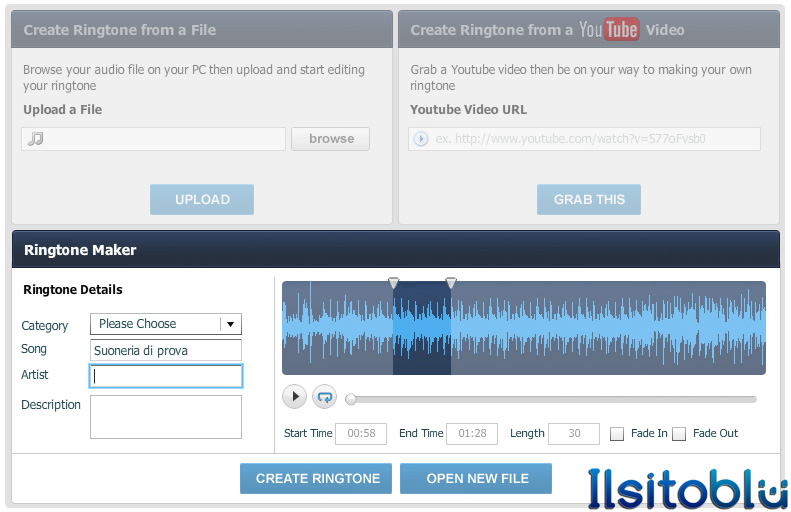Enable the Fade In checkbox
Viewport: 791px width, 512px height.
pyautogui.click(x=616, y=434)
